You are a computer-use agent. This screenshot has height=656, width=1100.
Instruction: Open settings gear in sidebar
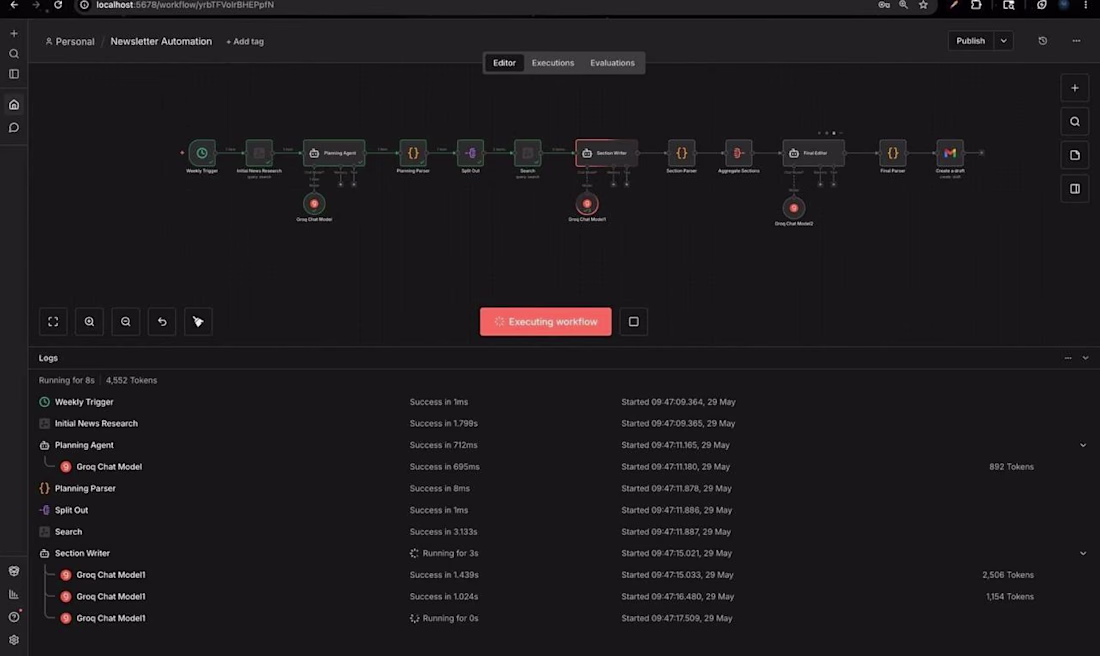[14, 640]
